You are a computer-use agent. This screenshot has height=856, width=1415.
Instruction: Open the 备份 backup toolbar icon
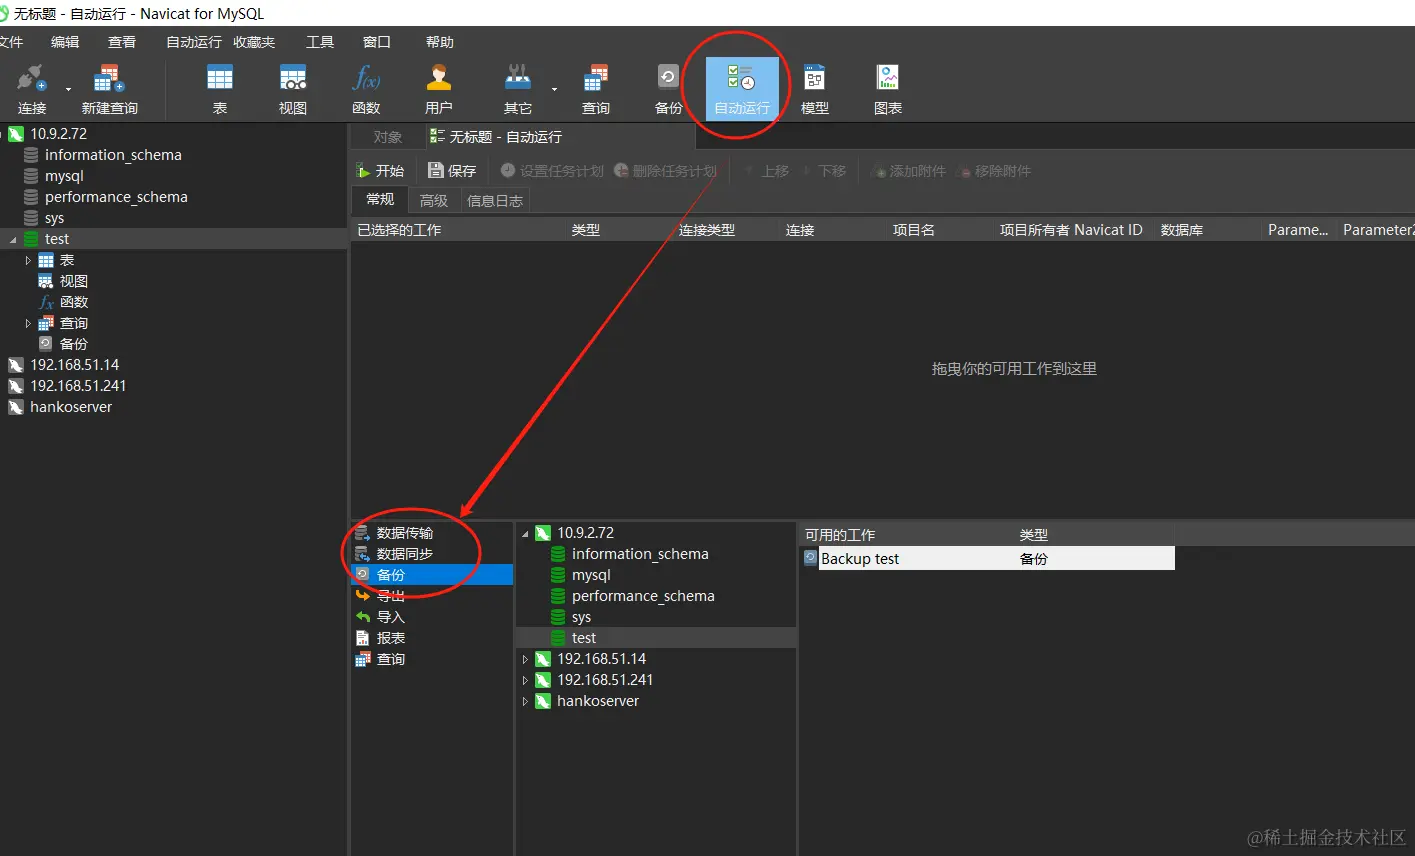(x=668, y=89)
